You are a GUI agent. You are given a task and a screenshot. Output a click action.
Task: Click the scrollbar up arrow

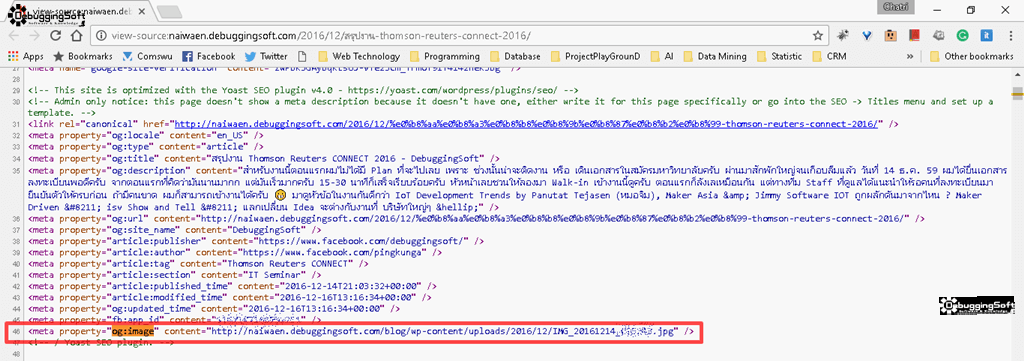tap(1017, 74)
